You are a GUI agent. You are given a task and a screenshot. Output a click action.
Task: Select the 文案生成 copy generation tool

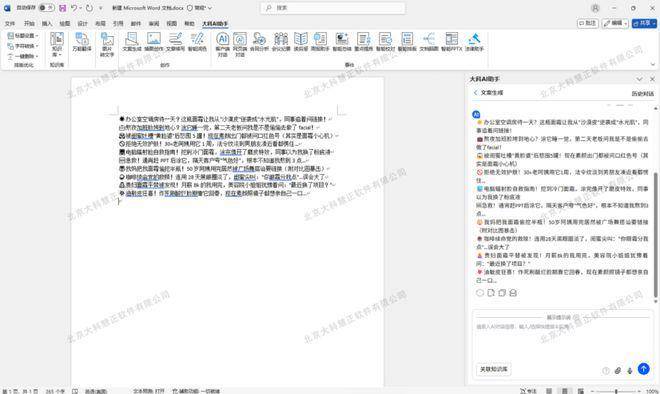tap(132, 42)
